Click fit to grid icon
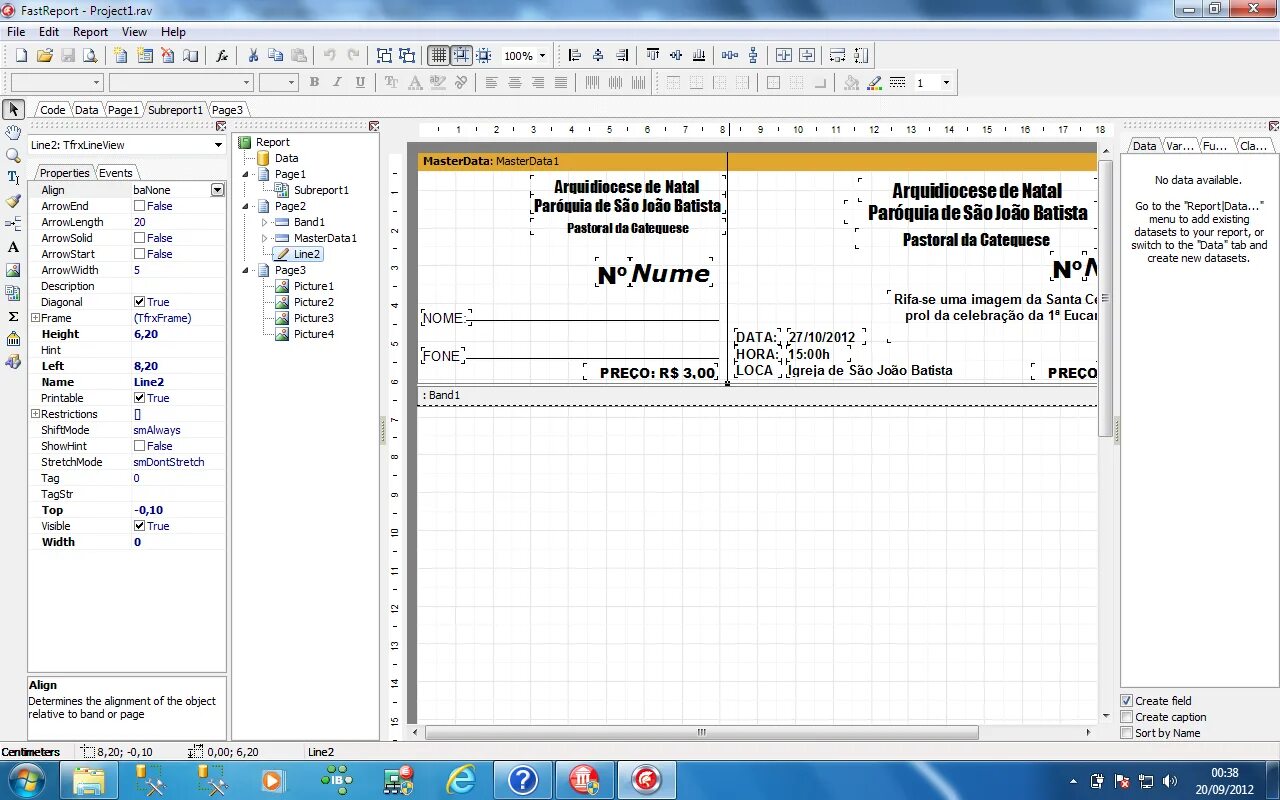The height and width of the screenshot is (800, 1280). coord(484,56)
